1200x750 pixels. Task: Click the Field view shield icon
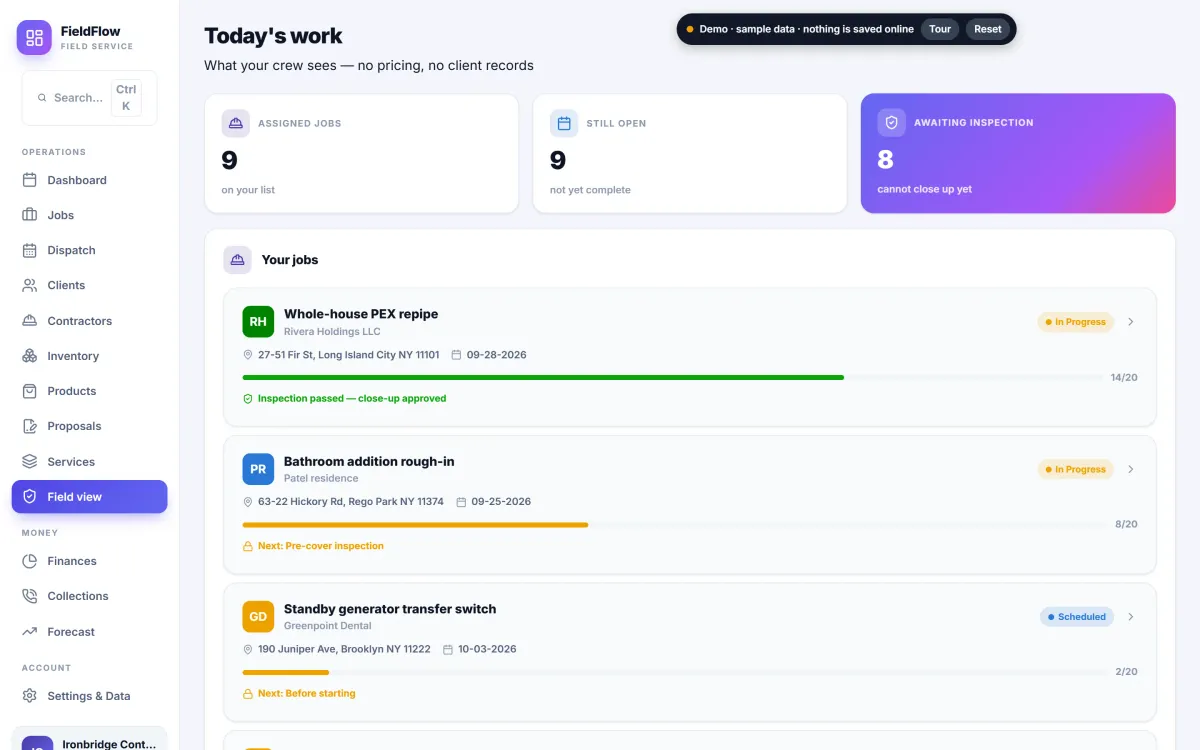click(x=30, y=497)
